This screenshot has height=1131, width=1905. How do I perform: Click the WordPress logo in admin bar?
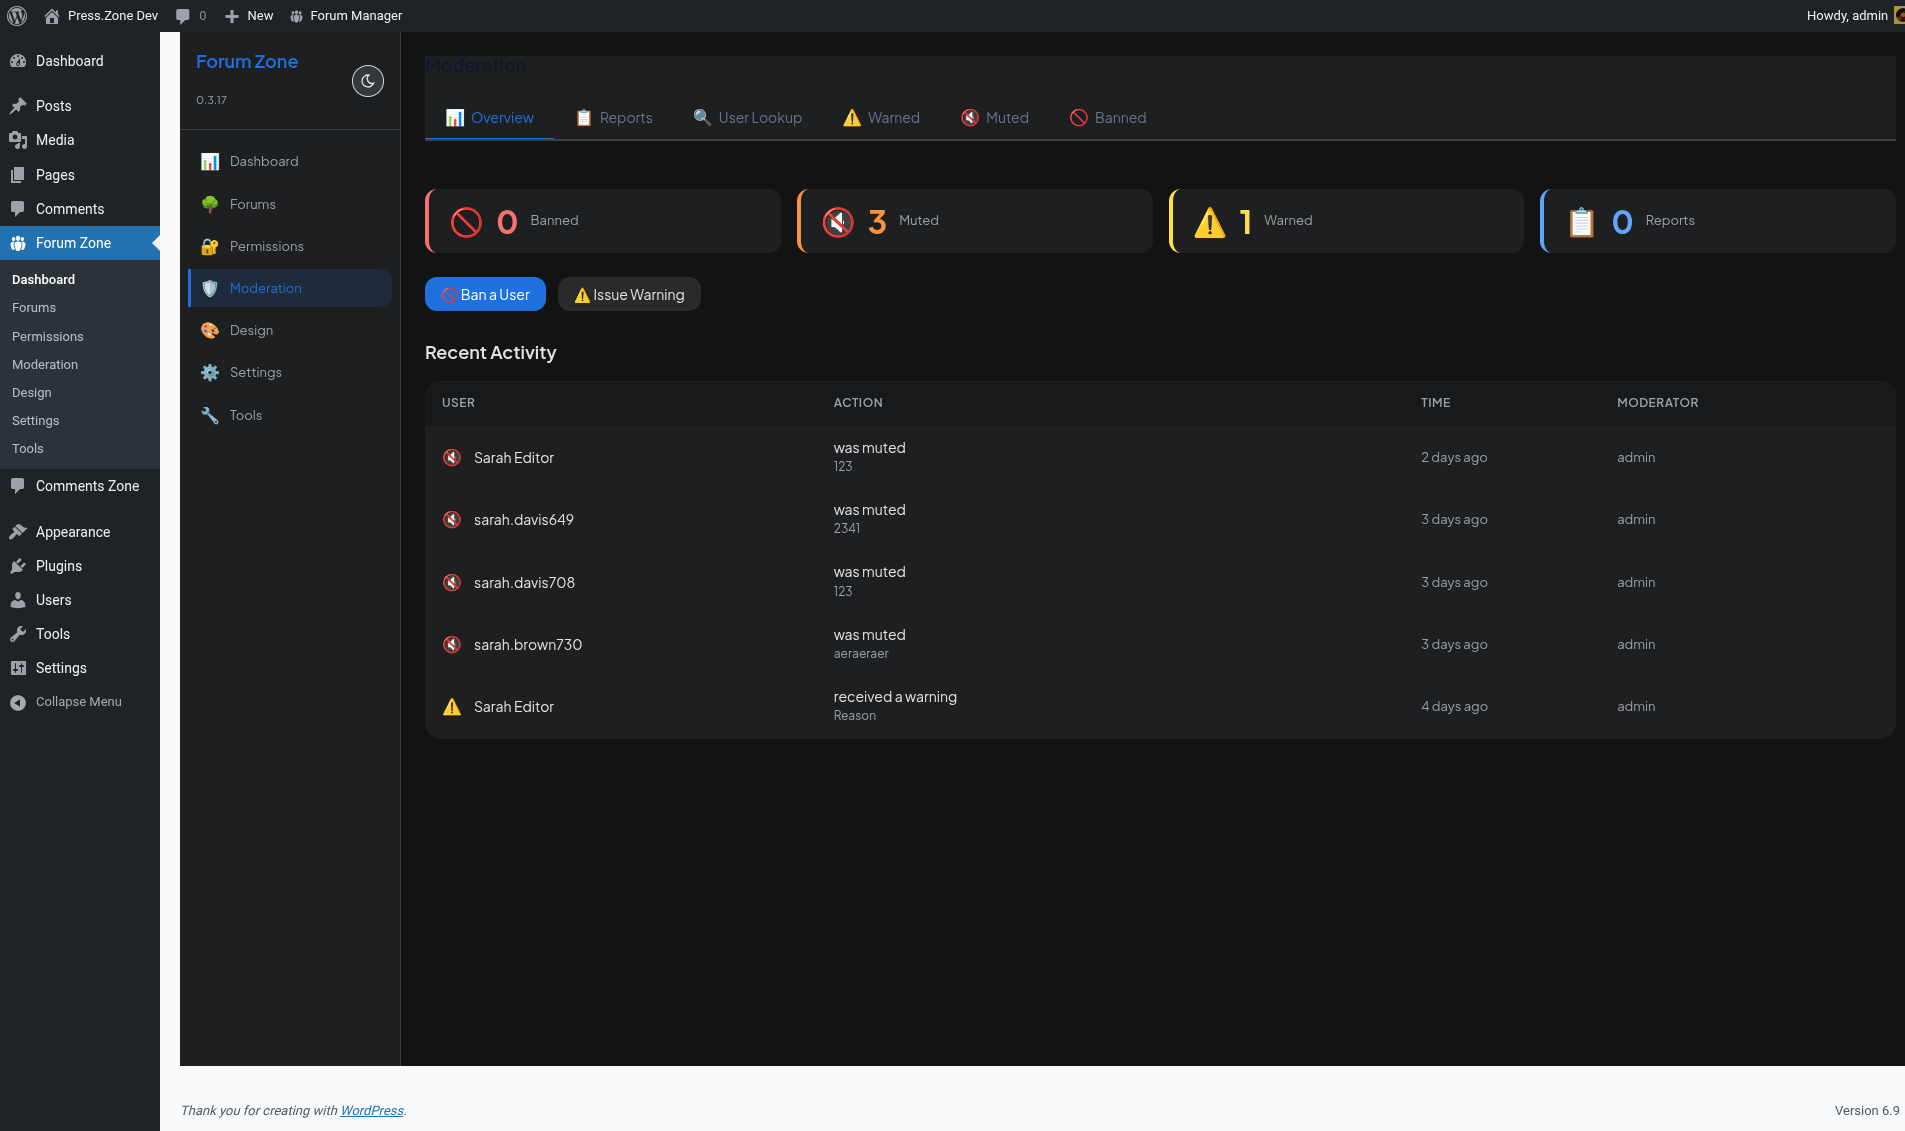point(17,16)
